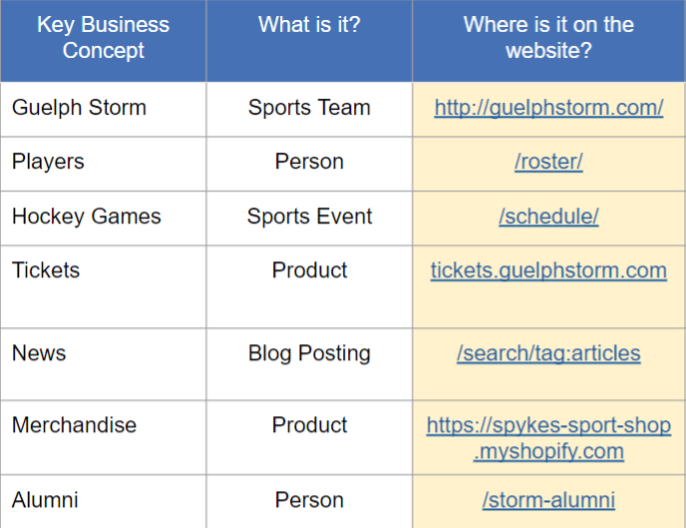Select the "Where is it on the website?" header
The image size is (686, 528).
point(548,38)
